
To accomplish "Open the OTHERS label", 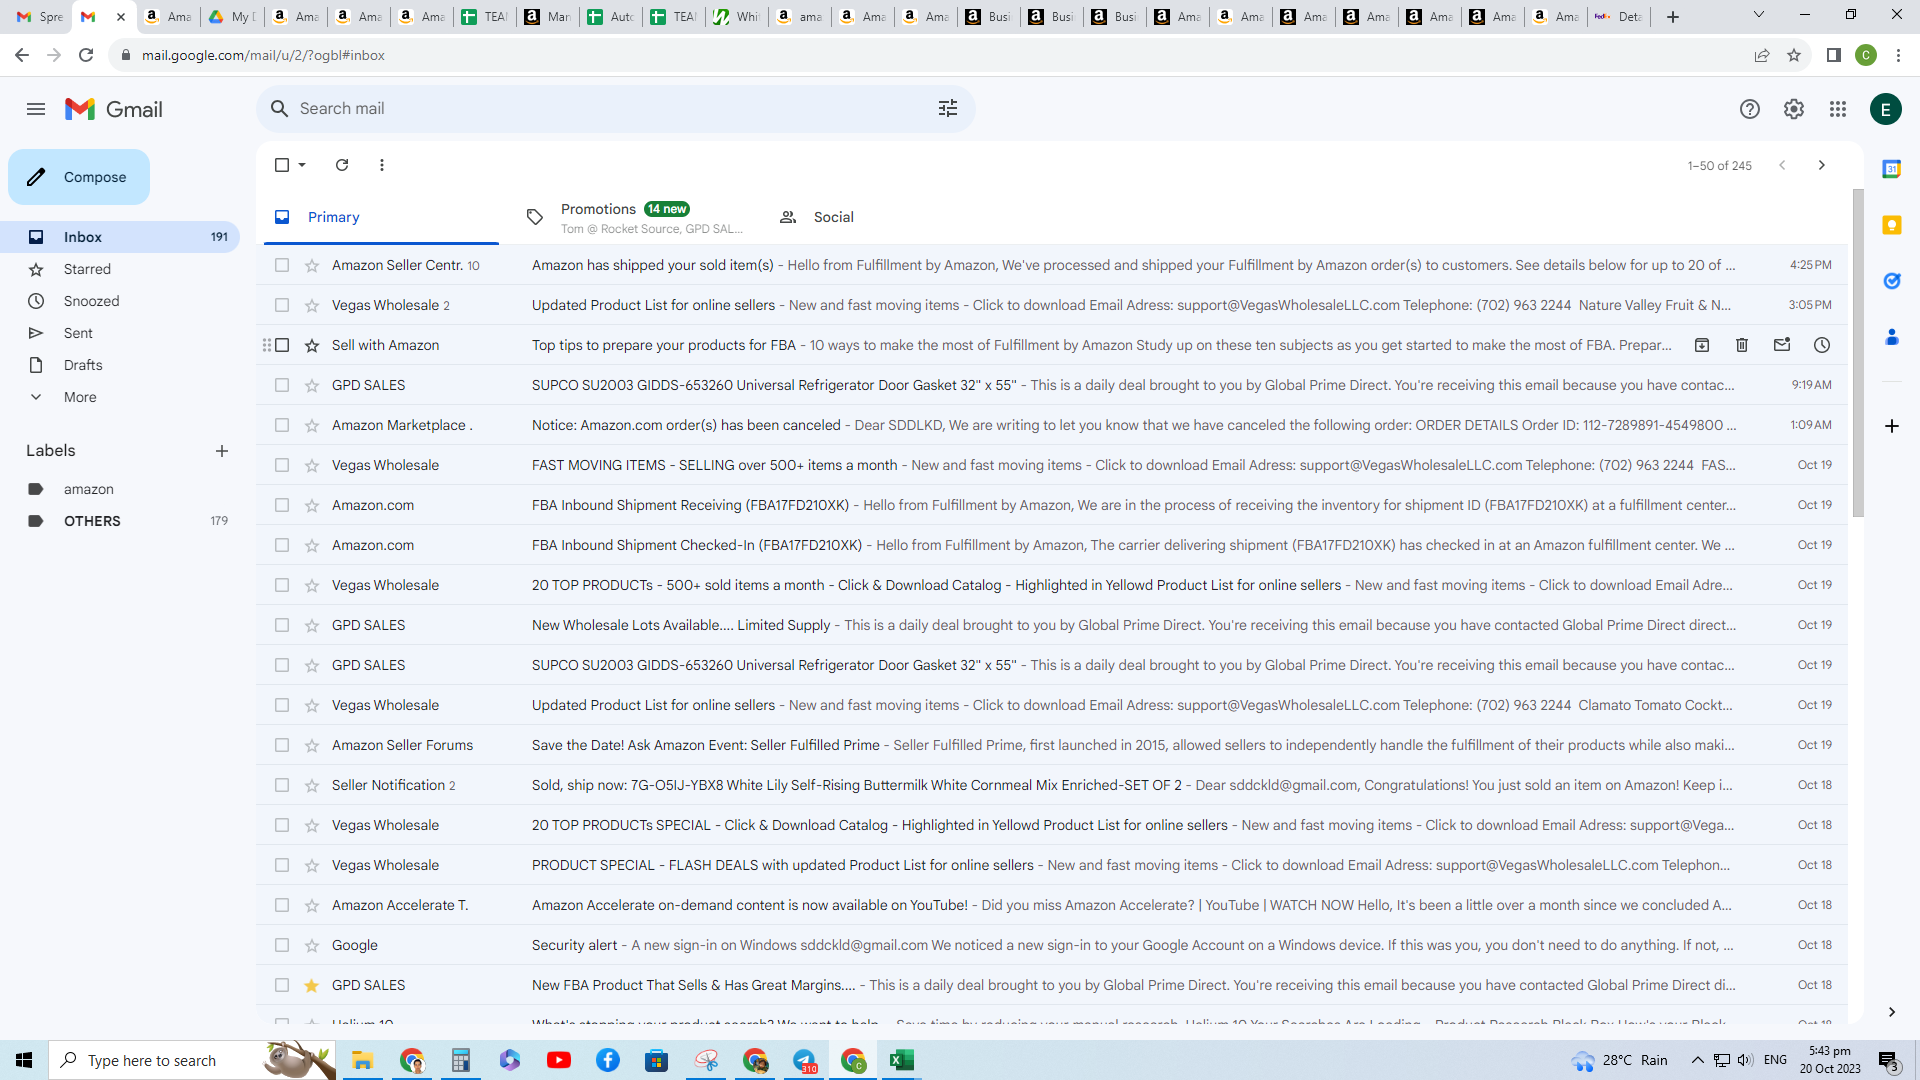I will (x=120, y=521).
